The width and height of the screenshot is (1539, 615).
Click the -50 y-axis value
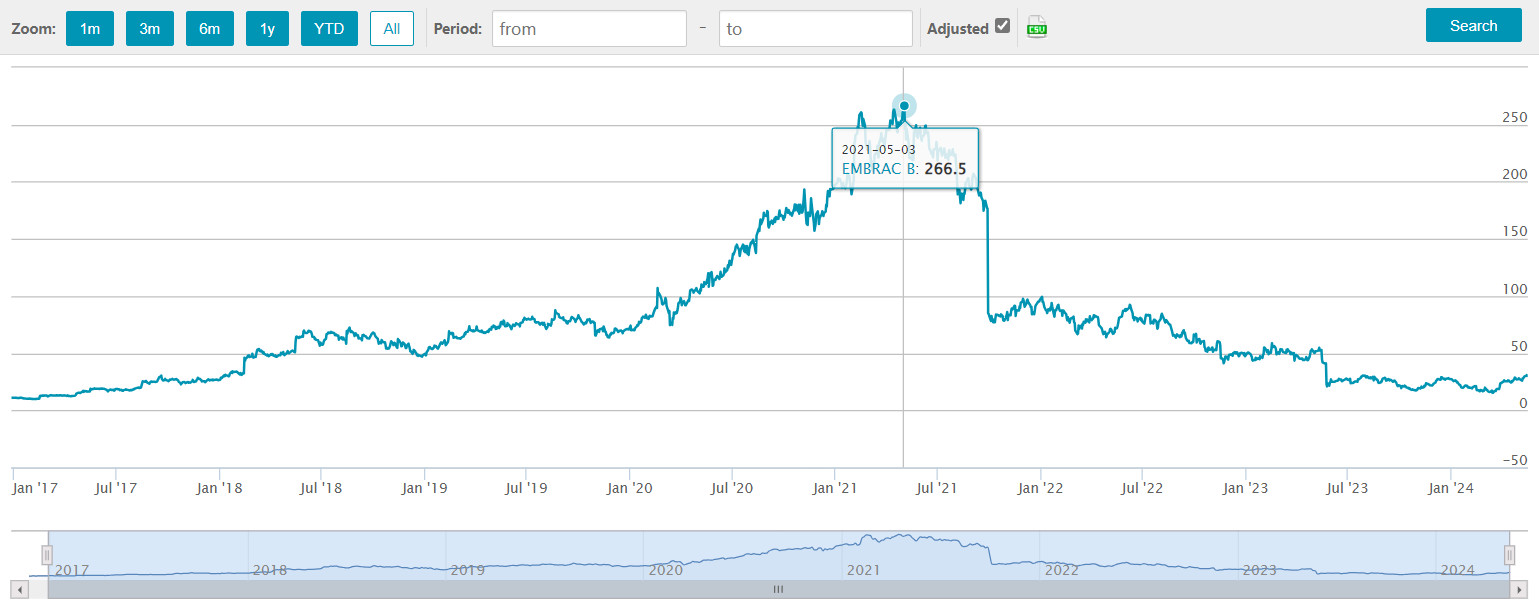(x=1515, y=460)
